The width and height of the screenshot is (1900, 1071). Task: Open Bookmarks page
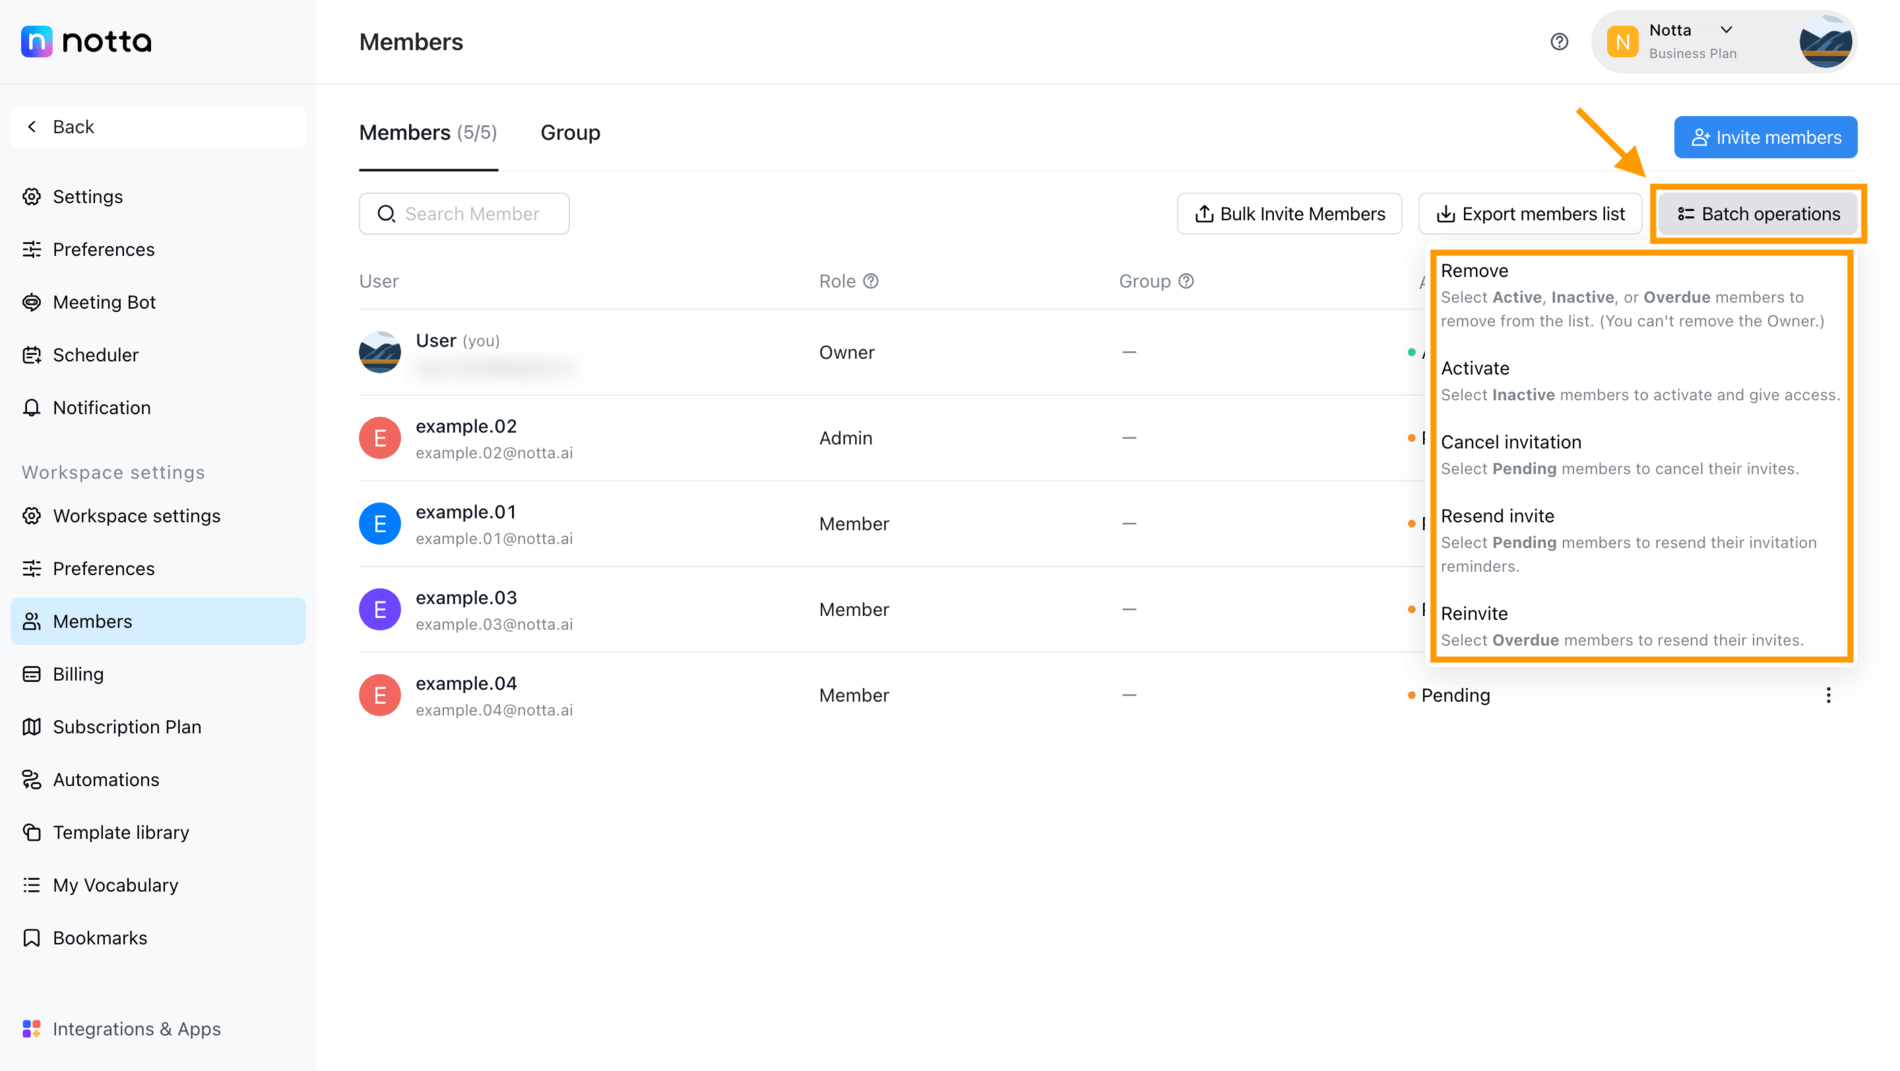click(x=158, y=938)
